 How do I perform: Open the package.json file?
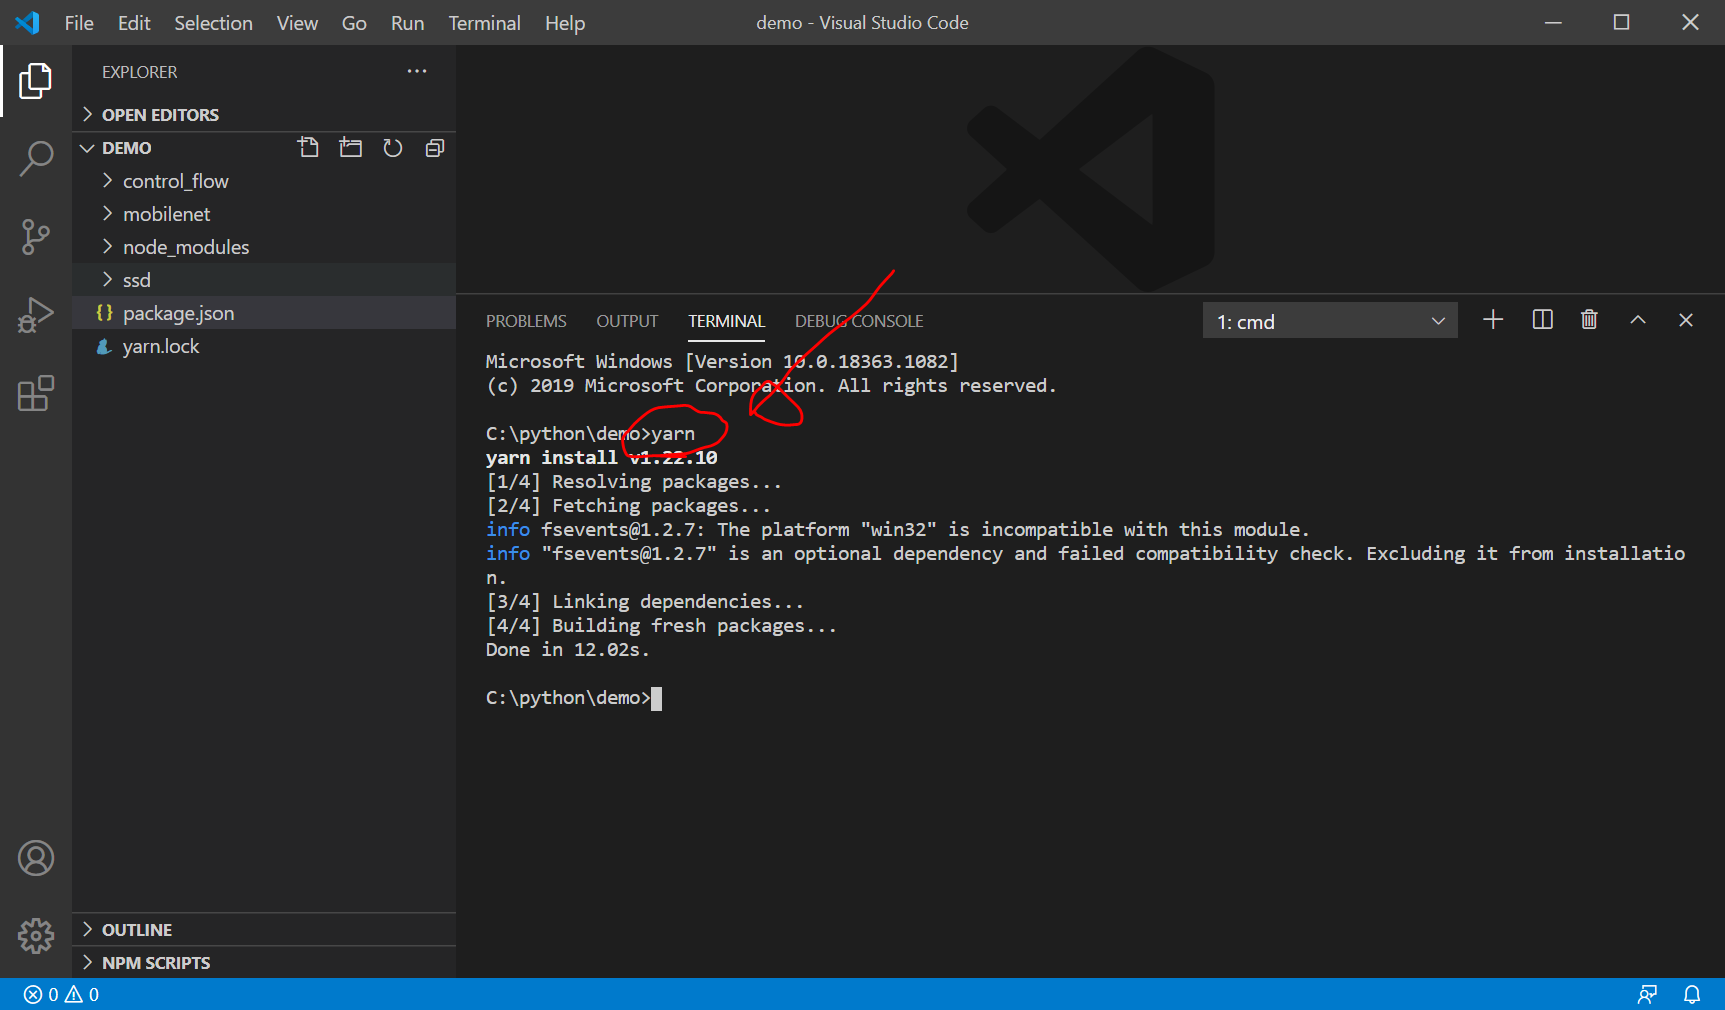[x=264, y=313]
